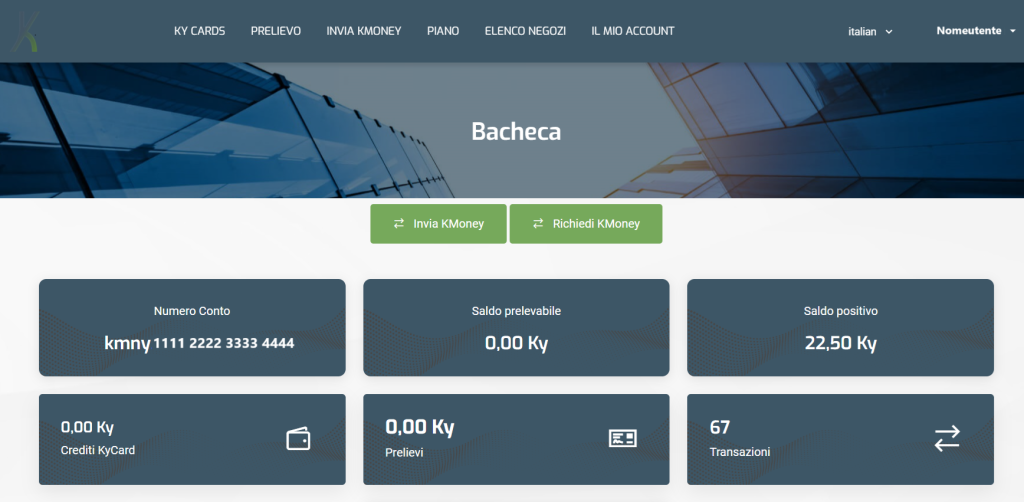Click the Numero Conto account card
Image resolution: width=1024 pixels, height=502 pixels.
192,328
